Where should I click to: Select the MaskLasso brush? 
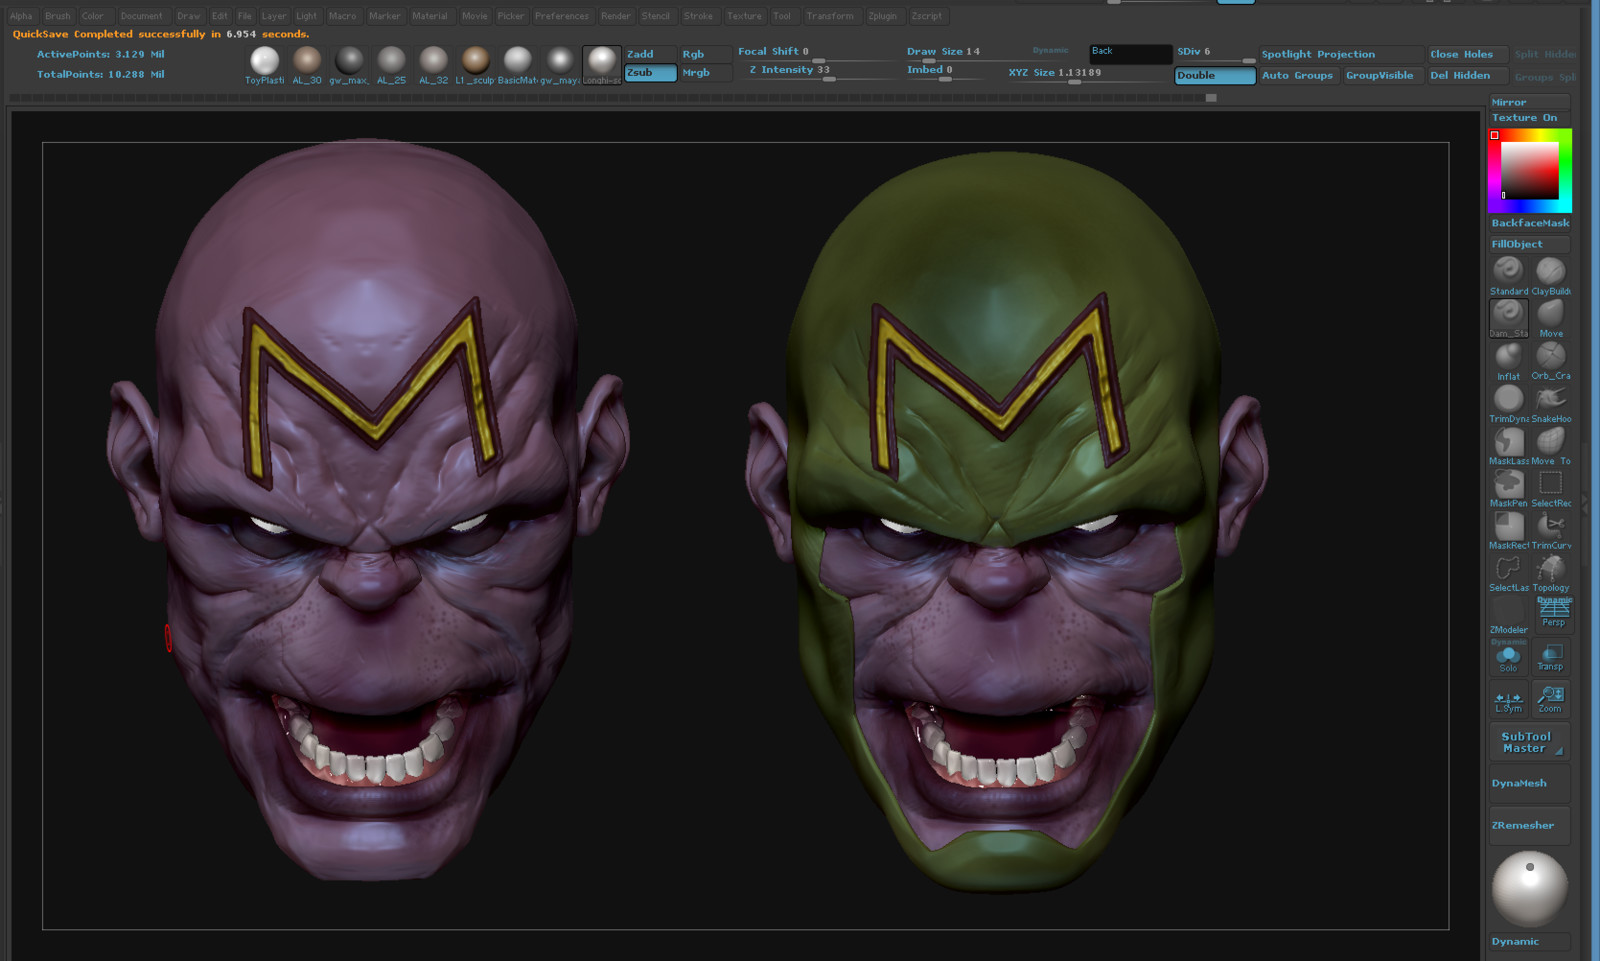[x=1508, y=445]
